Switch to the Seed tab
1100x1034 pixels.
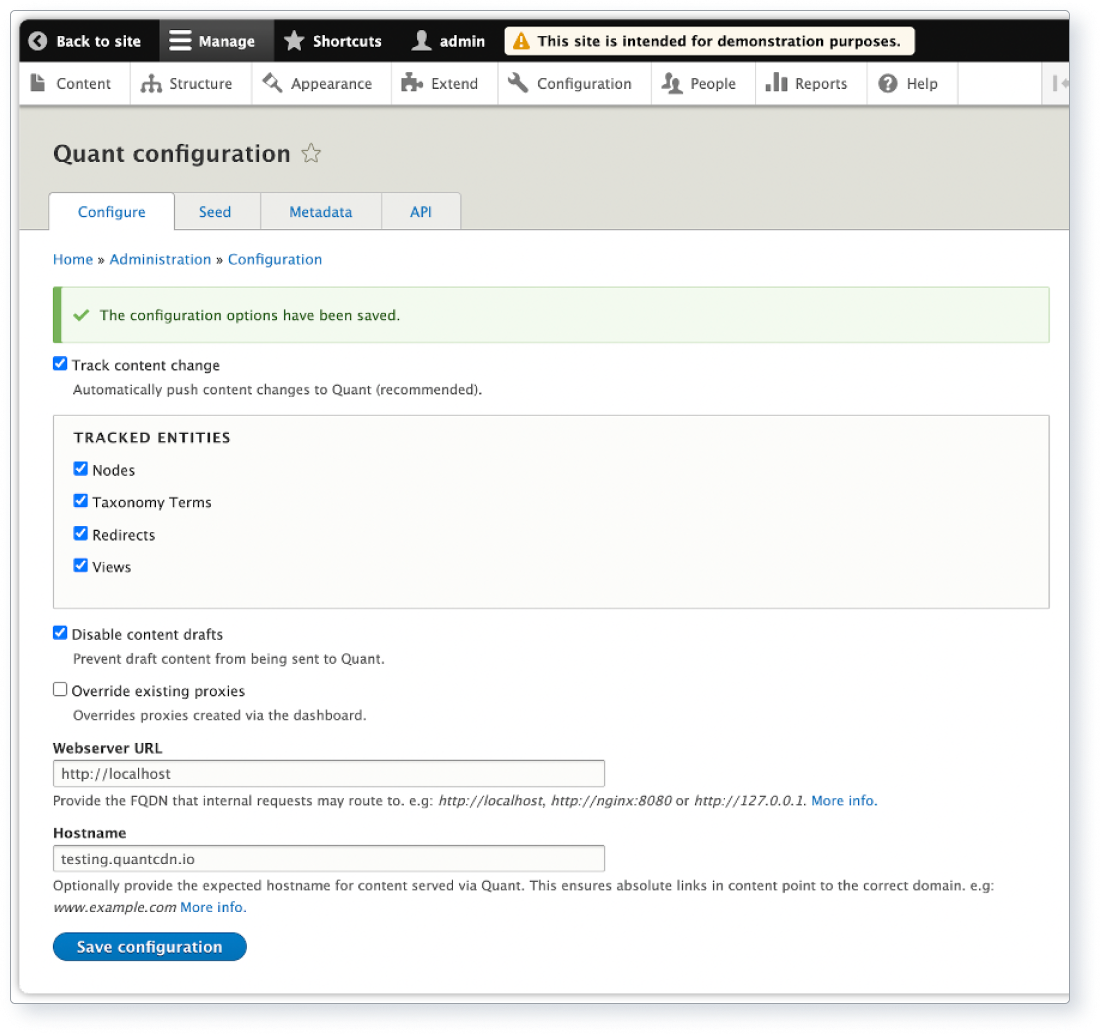click(215, 211)
